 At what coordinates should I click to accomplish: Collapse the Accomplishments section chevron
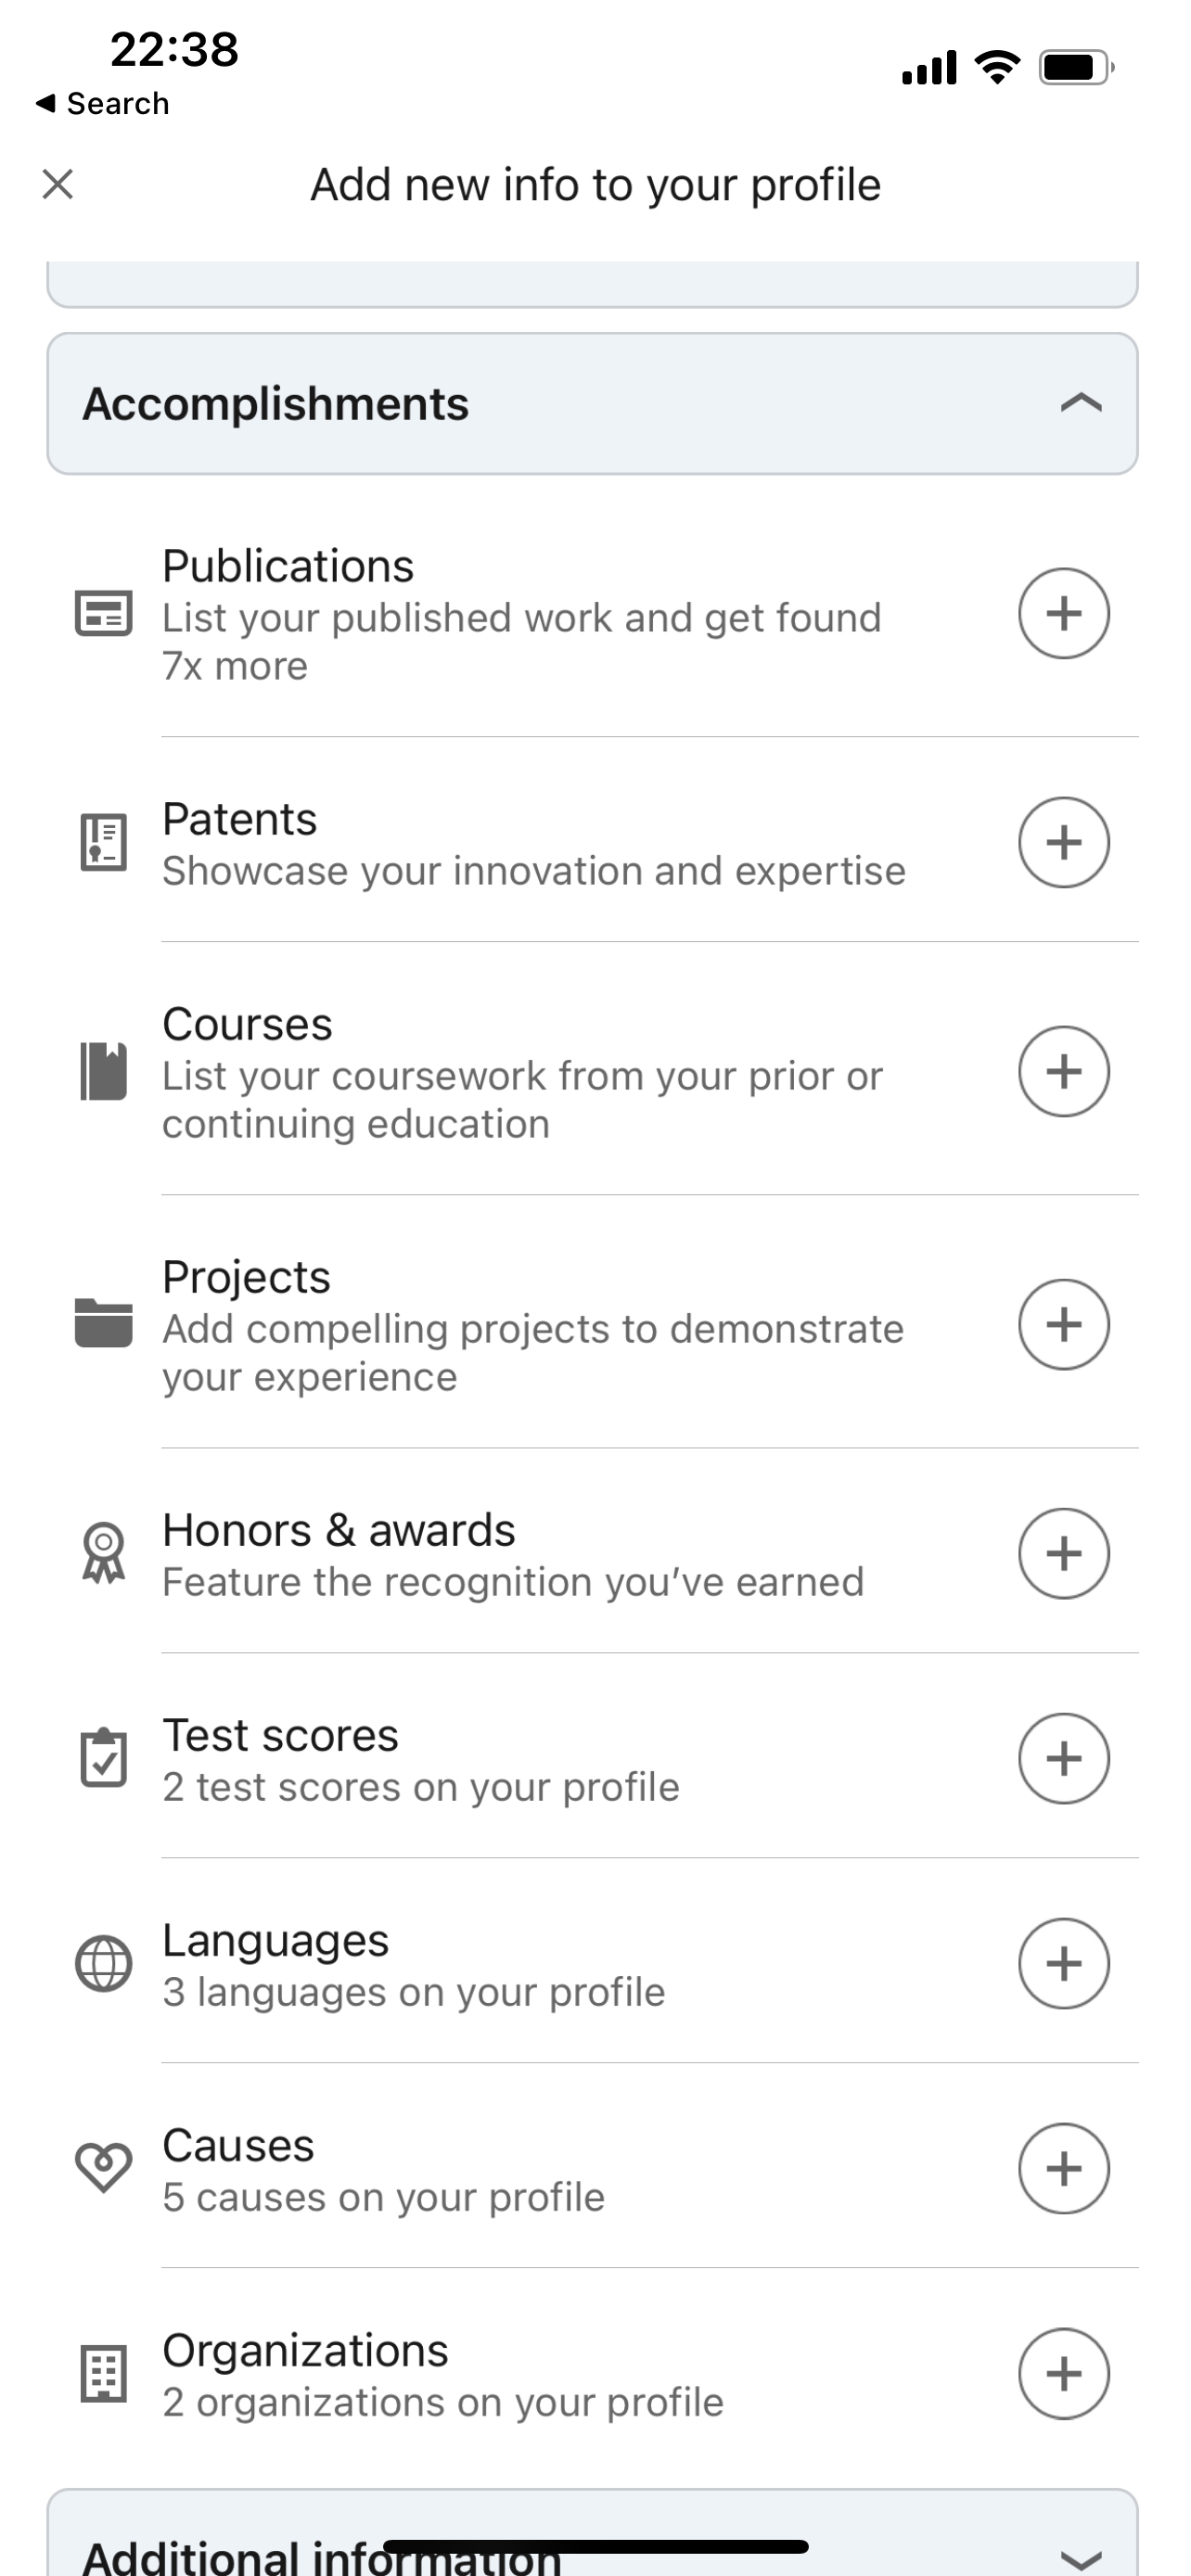tap(1080, 403)
